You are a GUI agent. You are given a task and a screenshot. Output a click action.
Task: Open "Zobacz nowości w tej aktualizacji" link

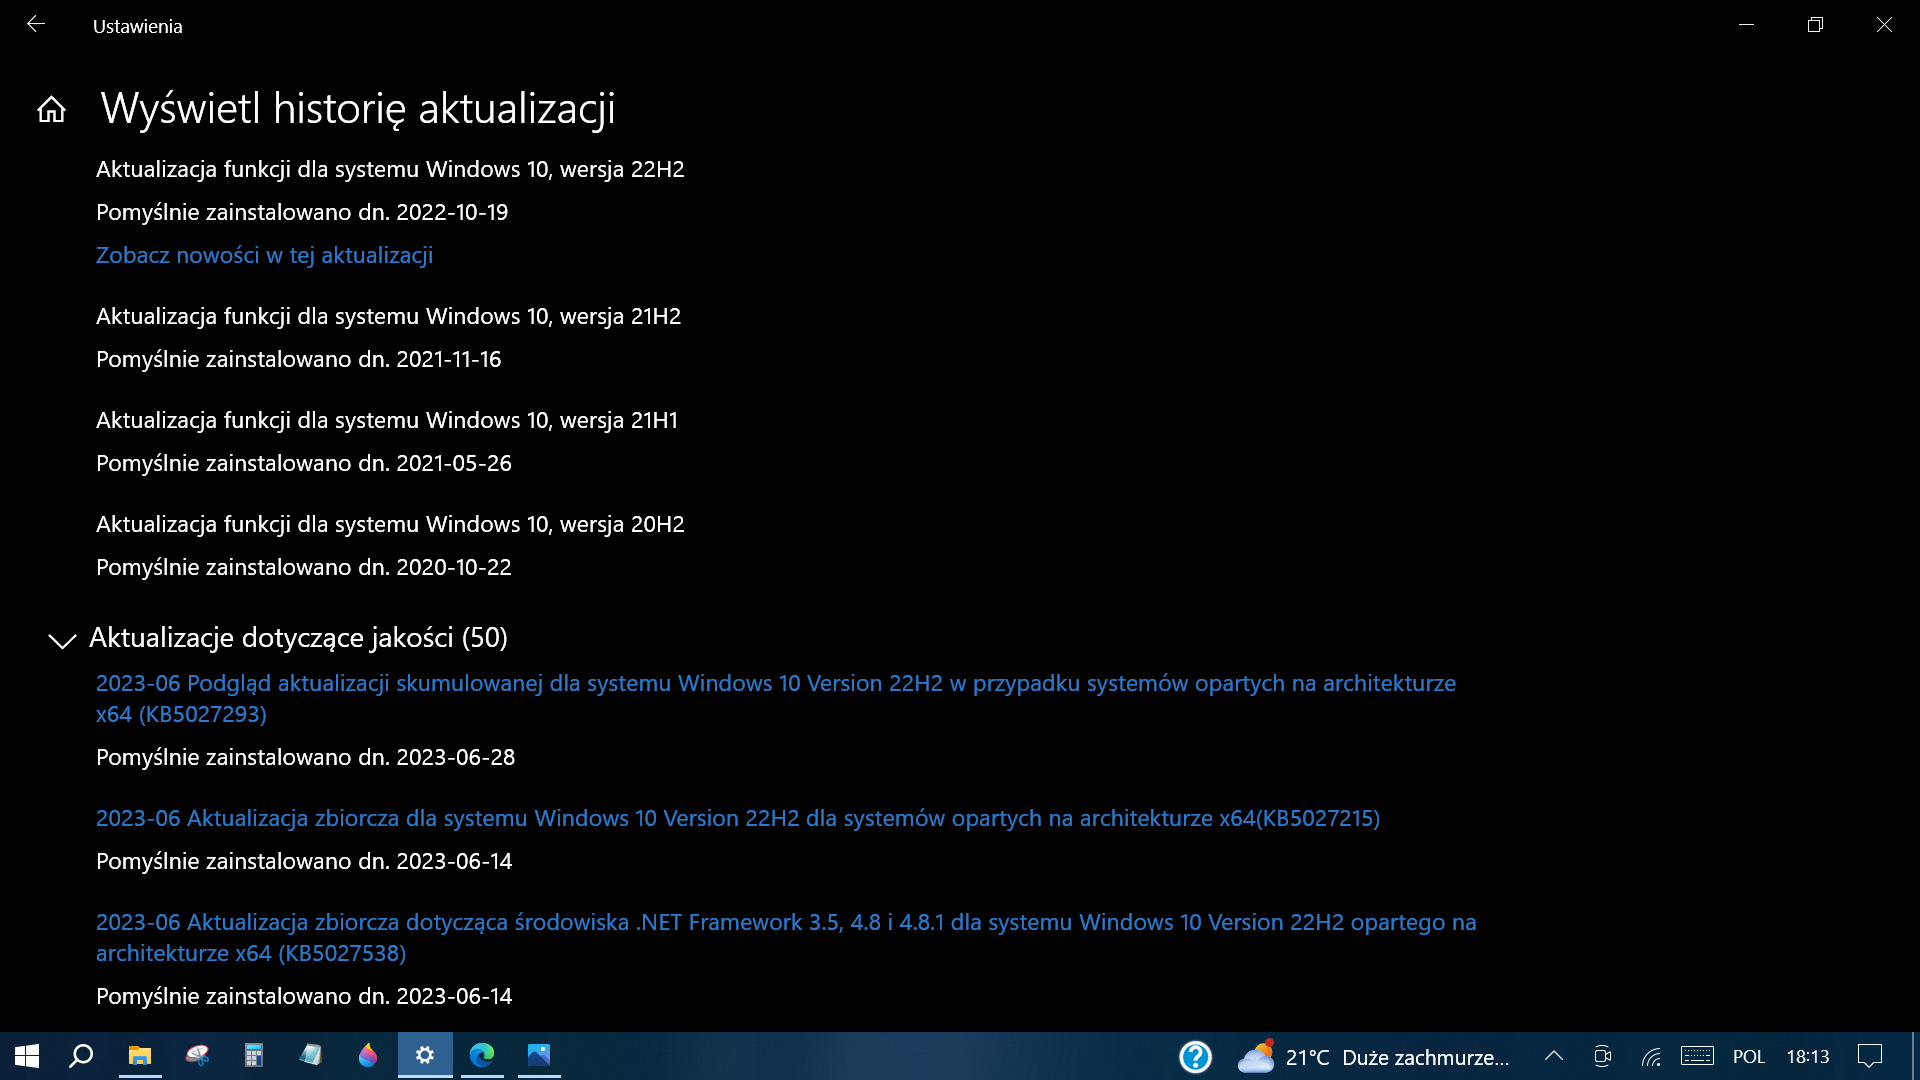263,256
